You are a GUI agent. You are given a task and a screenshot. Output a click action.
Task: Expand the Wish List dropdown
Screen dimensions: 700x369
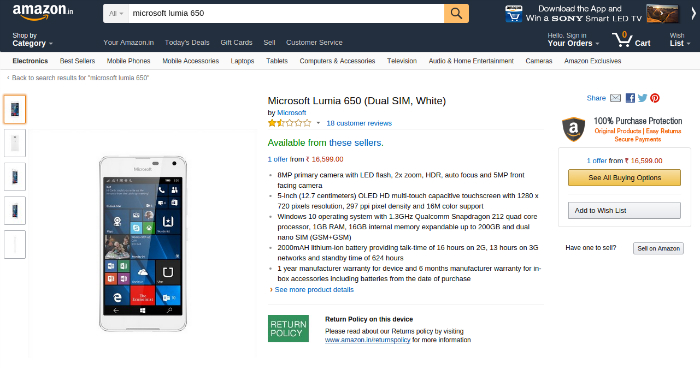[x=679, y=40]
